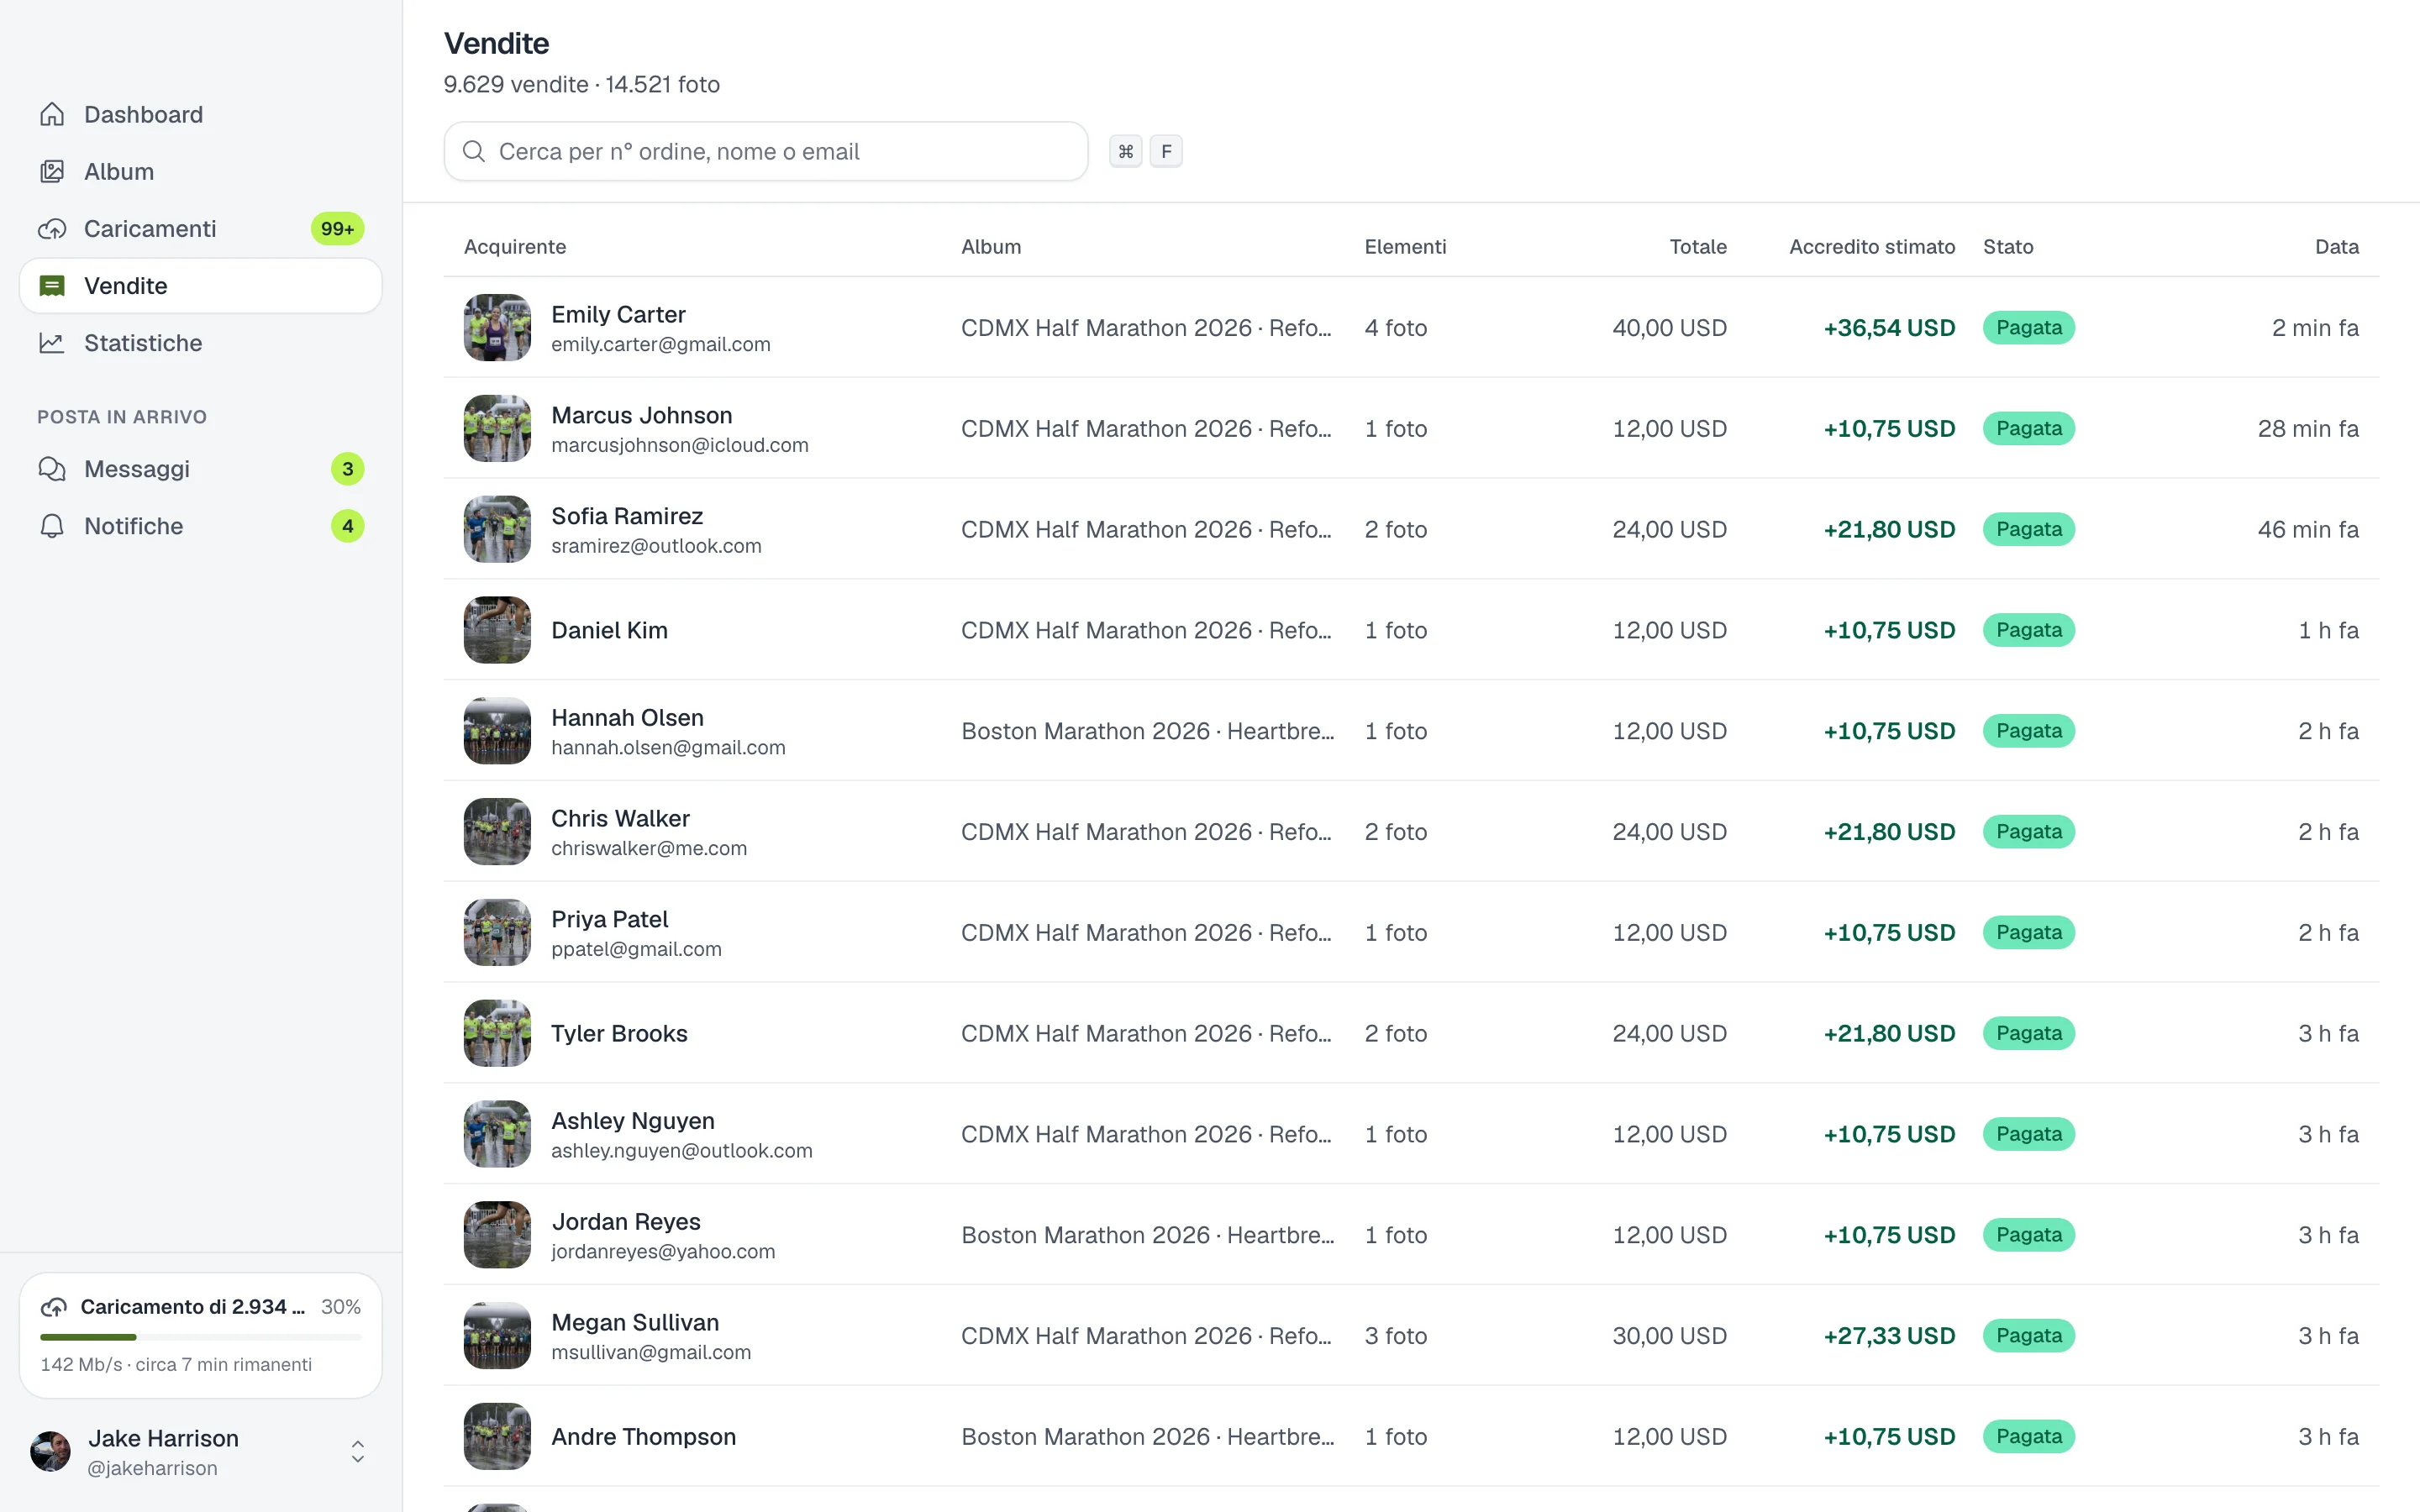Open the Album section
Screen dimensions: 2420x1512
pos(201,172)
